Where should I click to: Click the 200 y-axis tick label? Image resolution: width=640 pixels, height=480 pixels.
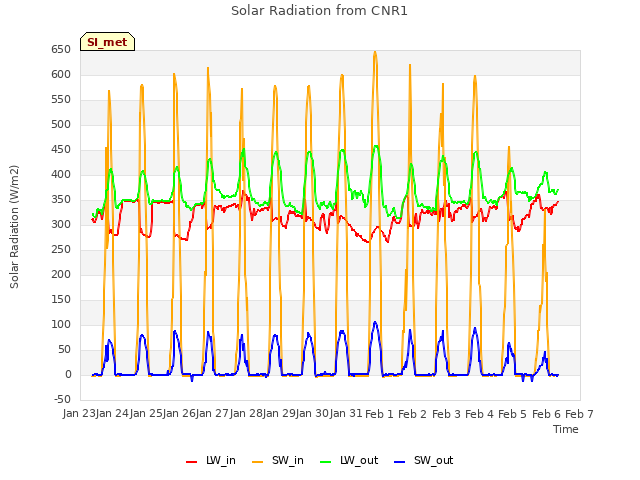tap(61, 275)
